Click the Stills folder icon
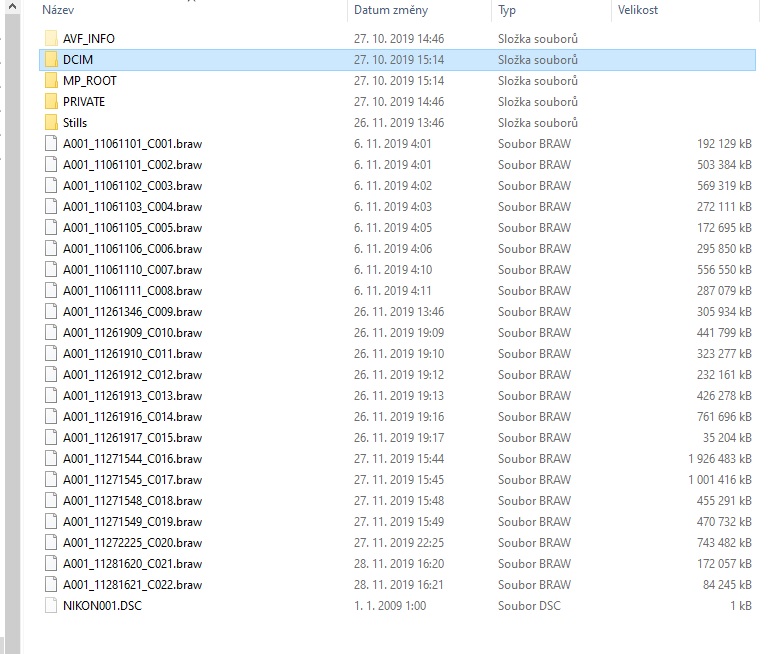 point(51,123)
